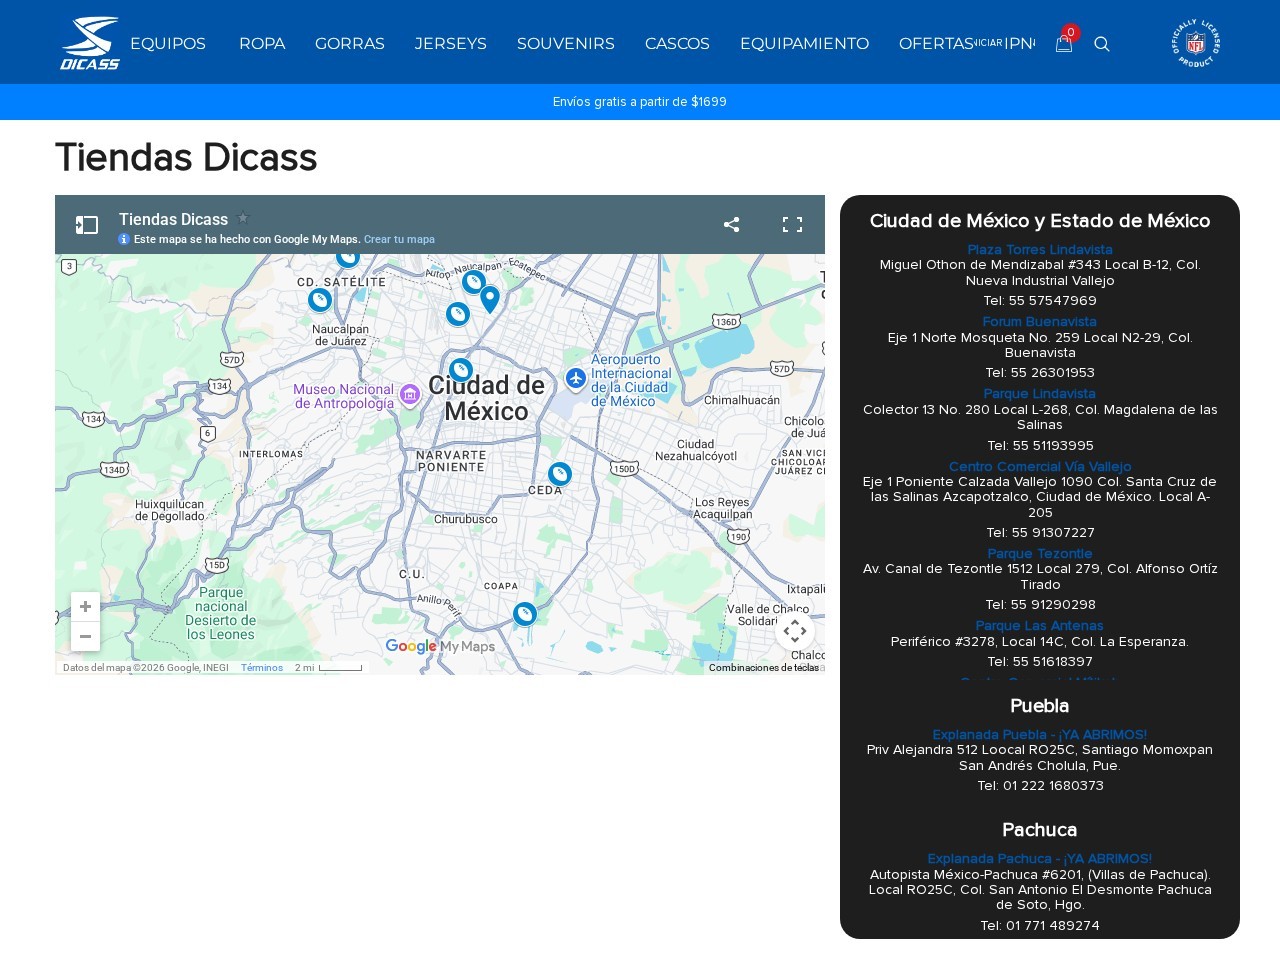Select the Museo Nacional de Antropología marker
Viewport: 1280px width, 960px height.
pyautogui.click(x=410, y=395)
